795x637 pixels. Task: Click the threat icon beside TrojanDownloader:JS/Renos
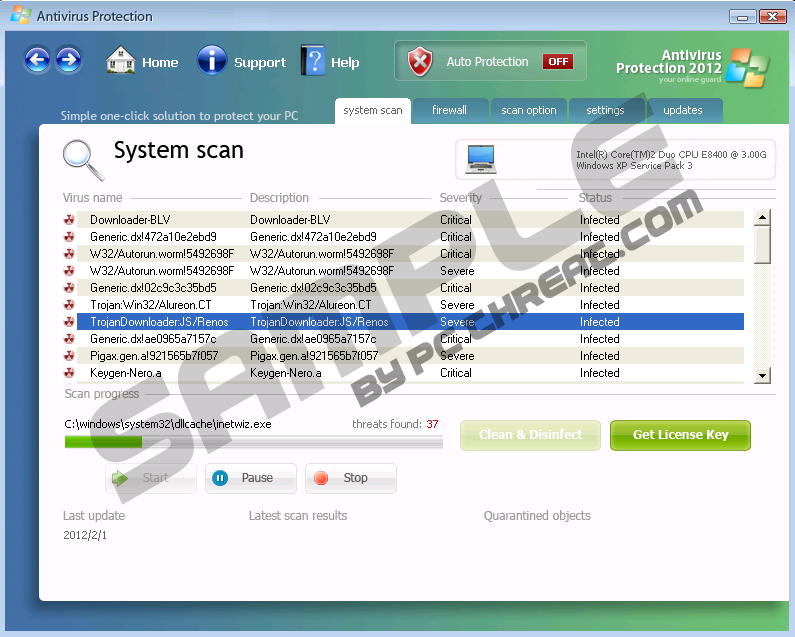click(69, 322)
